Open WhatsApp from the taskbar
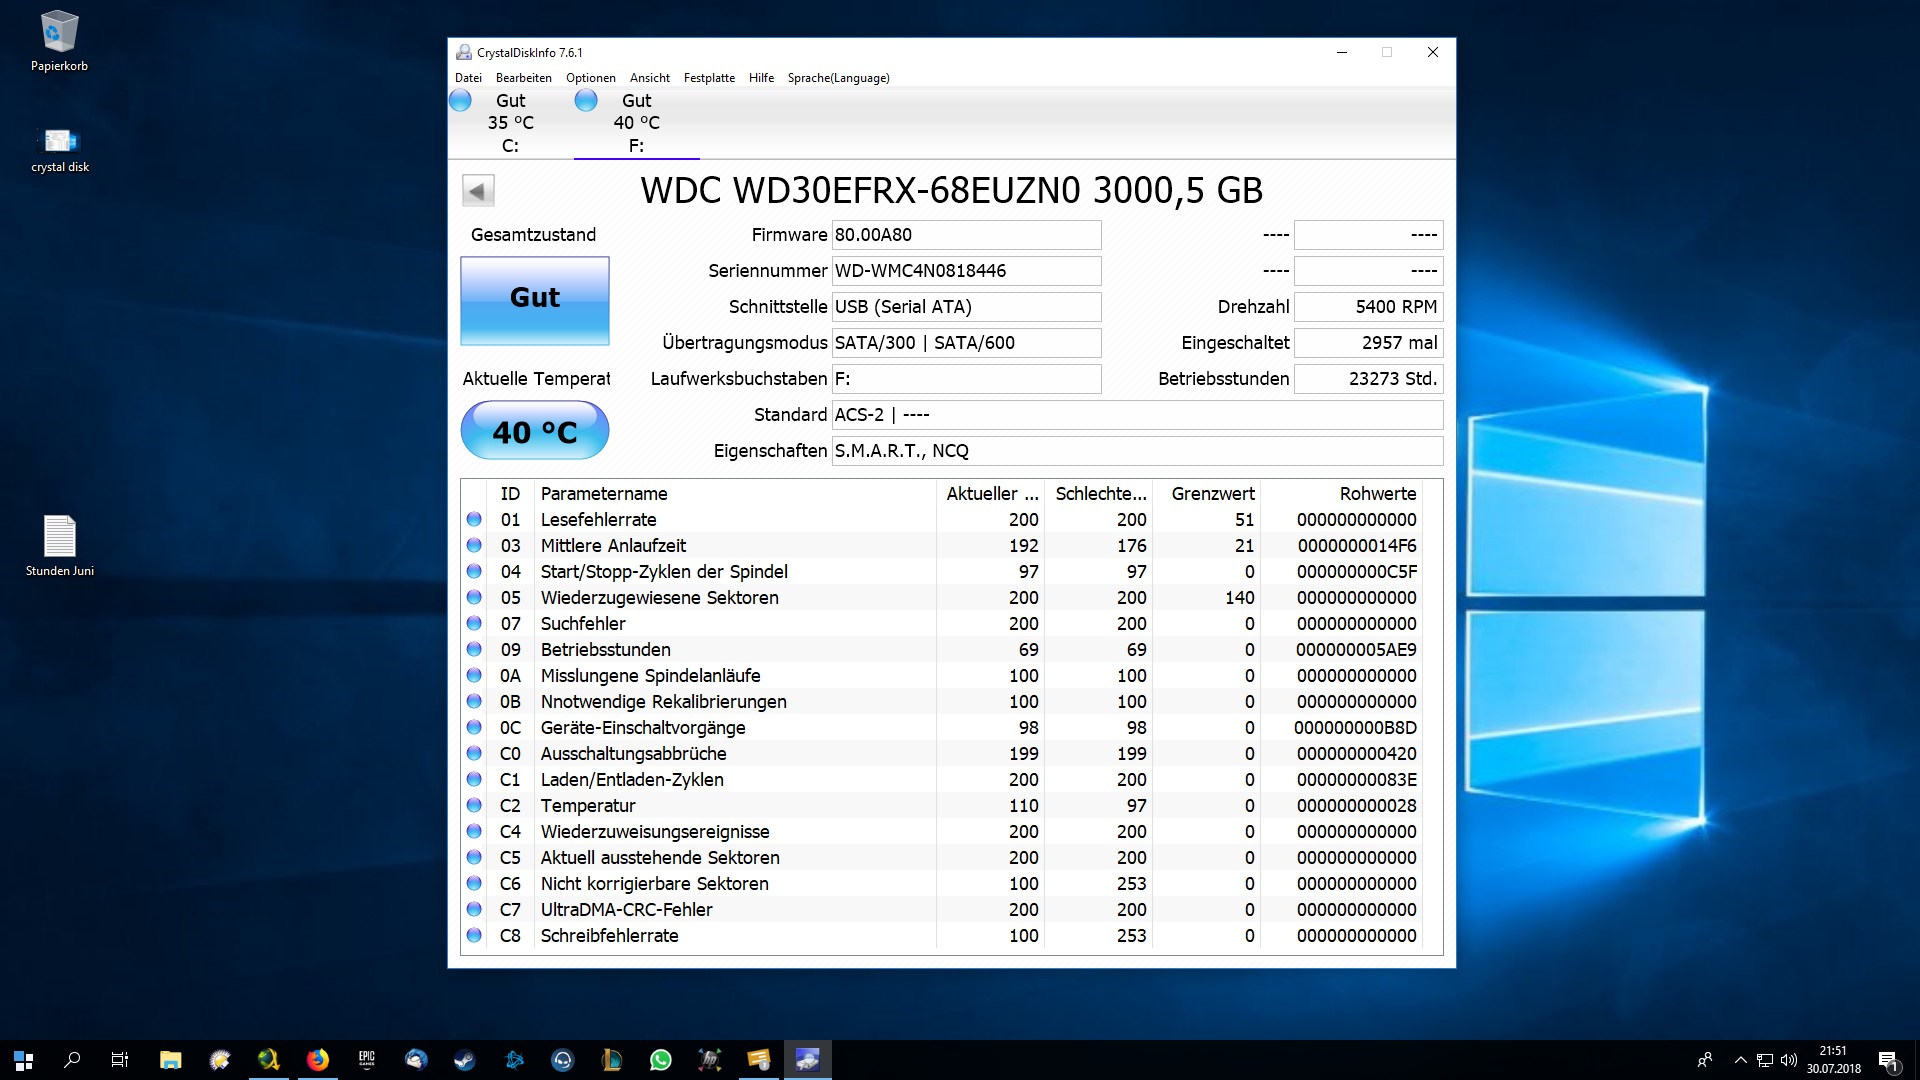1920x1080 pixels. click(x=661, y=1060)
